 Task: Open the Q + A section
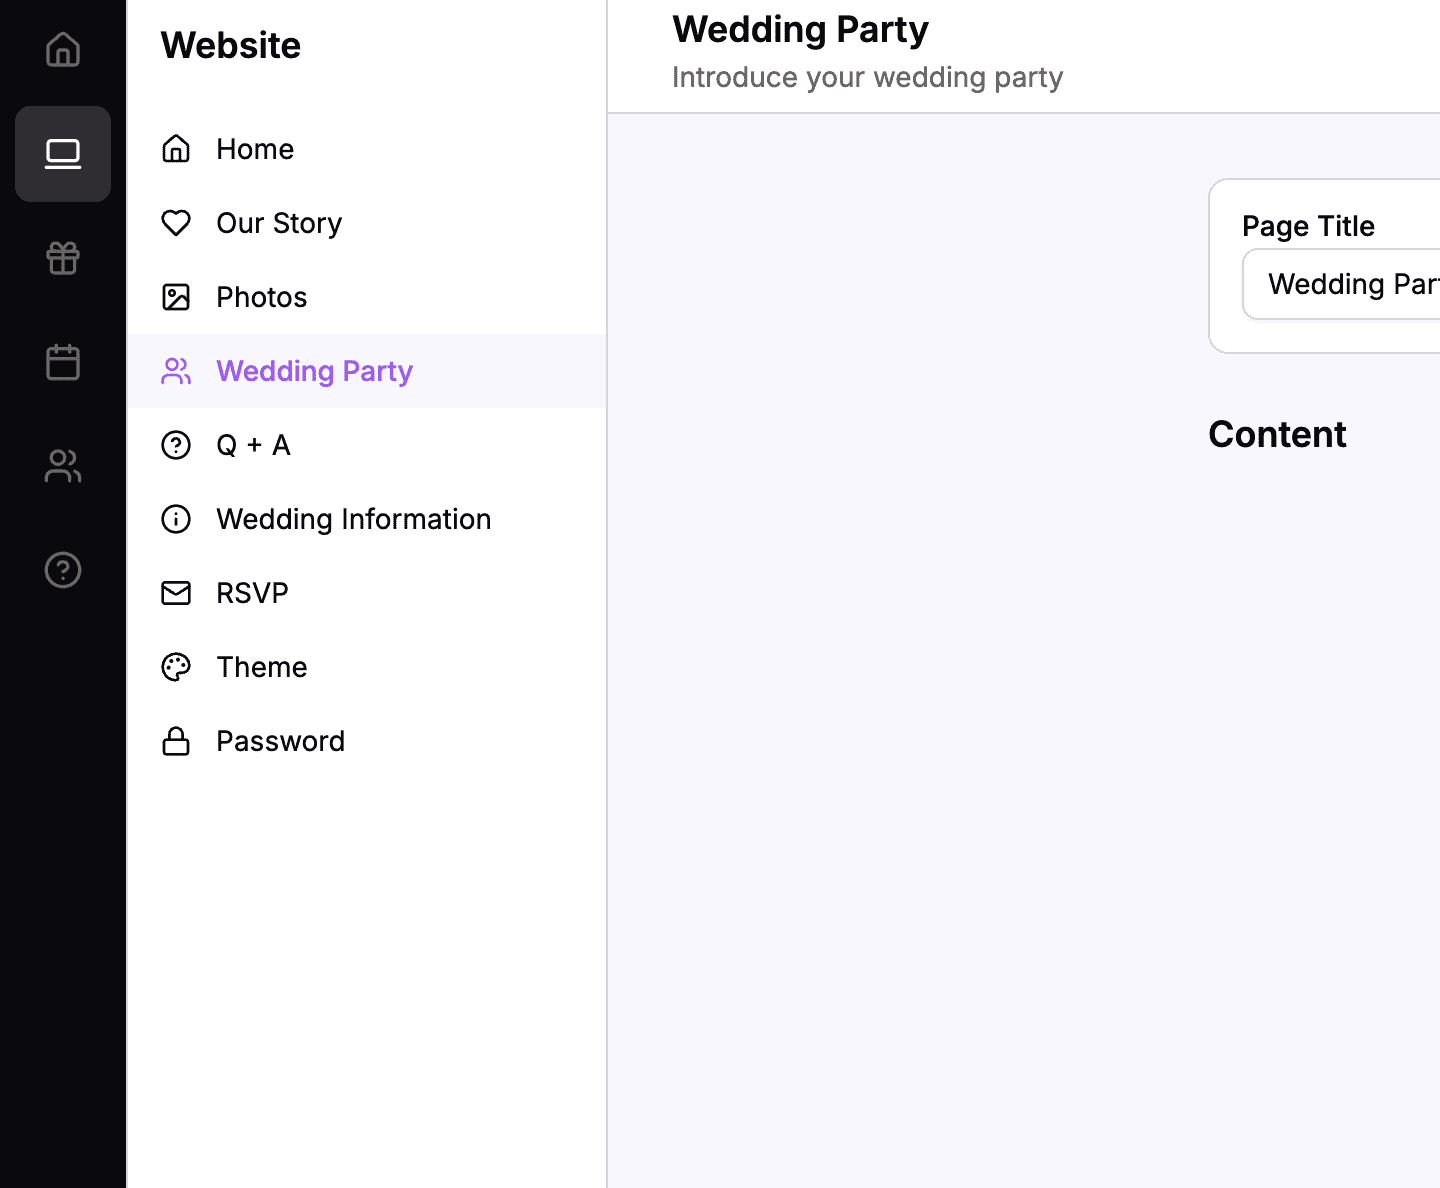(x=253, y=445)
